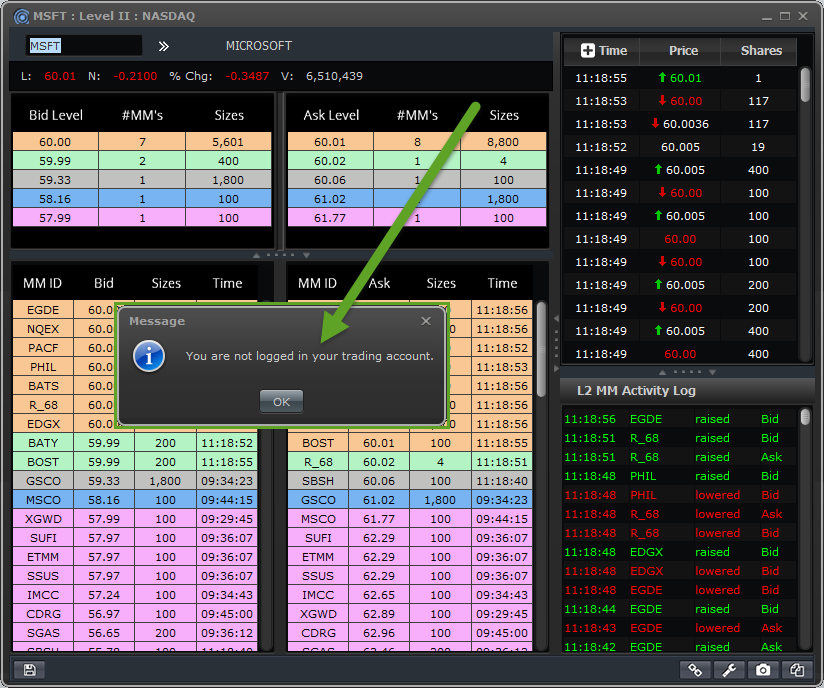Select the 60.02 ask level row
Image resolution: width=824 pixels, height=688 pixels.
pos(417,161)
